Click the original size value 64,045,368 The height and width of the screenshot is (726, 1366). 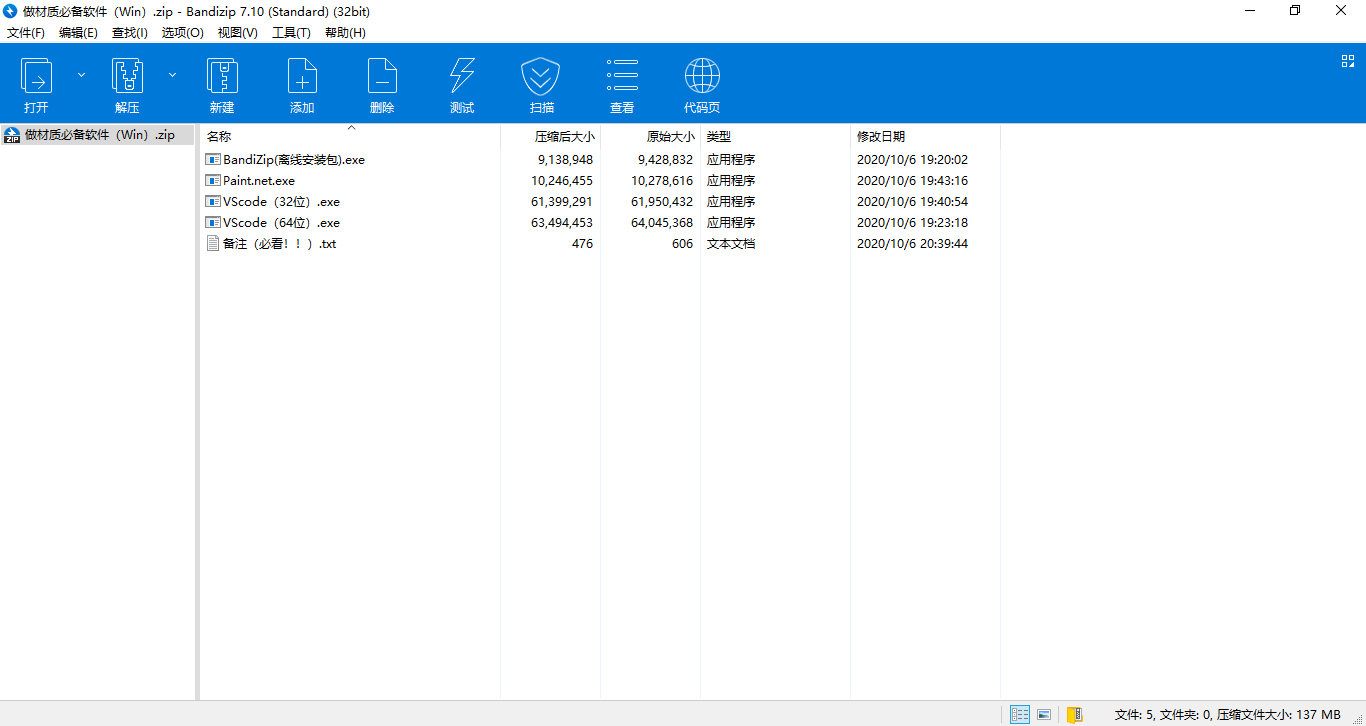[662, 222]
